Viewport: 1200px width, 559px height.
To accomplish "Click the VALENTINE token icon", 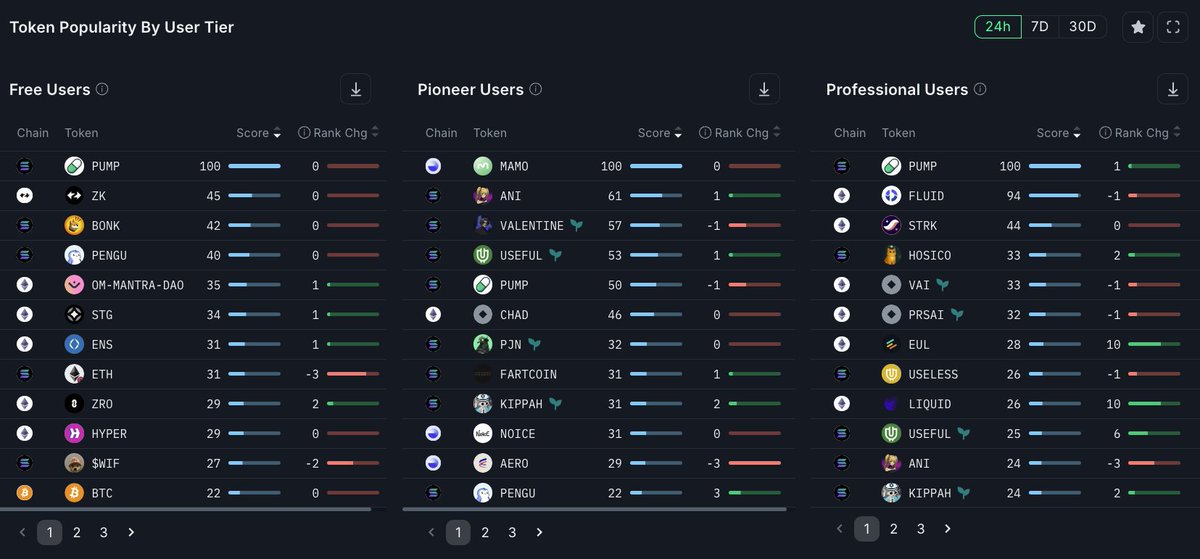I will (x=483, y=225).
